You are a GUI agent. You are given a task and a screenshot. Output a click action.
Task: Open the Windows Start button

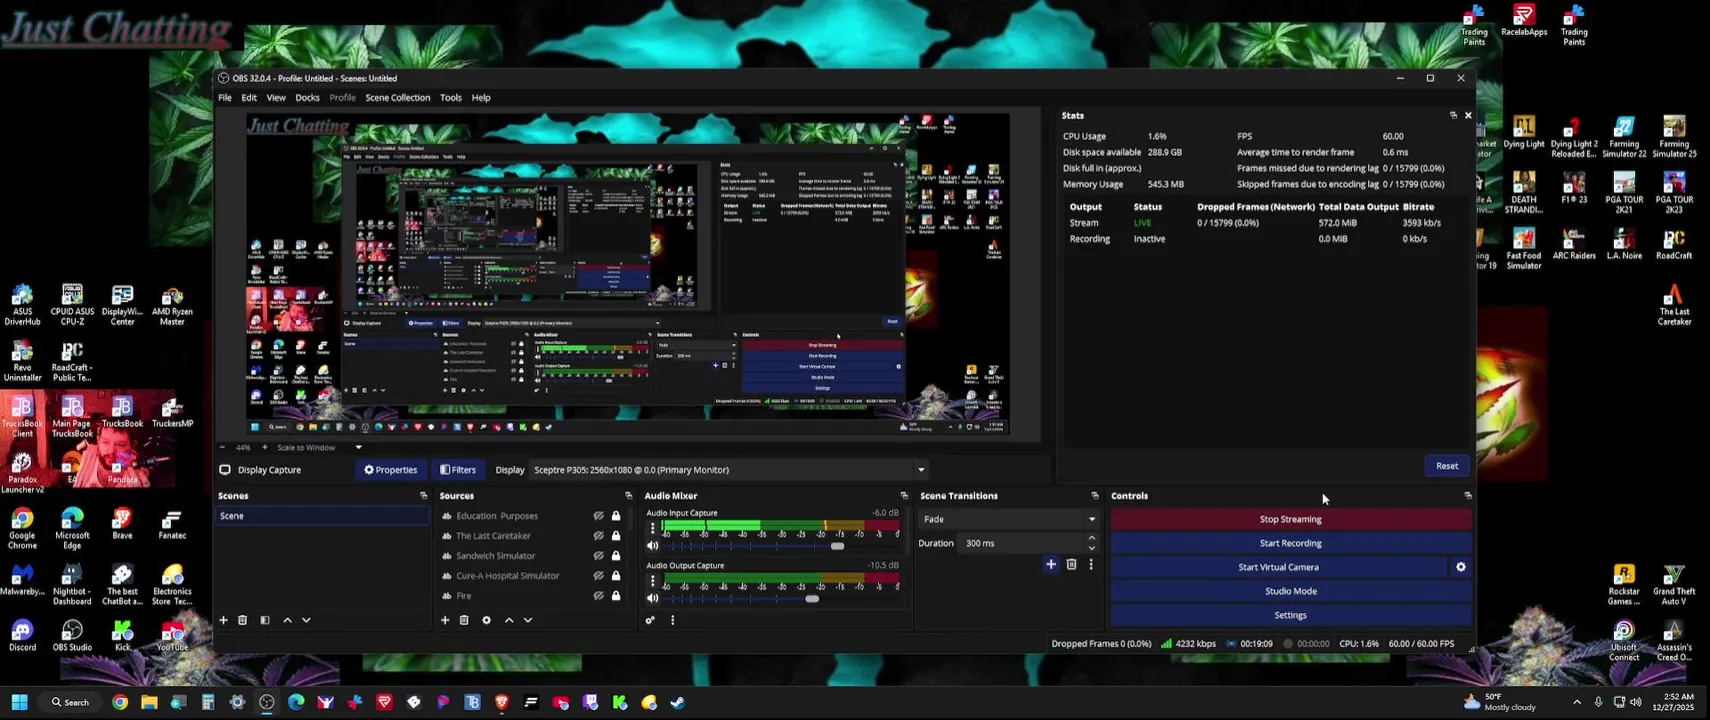19,702
